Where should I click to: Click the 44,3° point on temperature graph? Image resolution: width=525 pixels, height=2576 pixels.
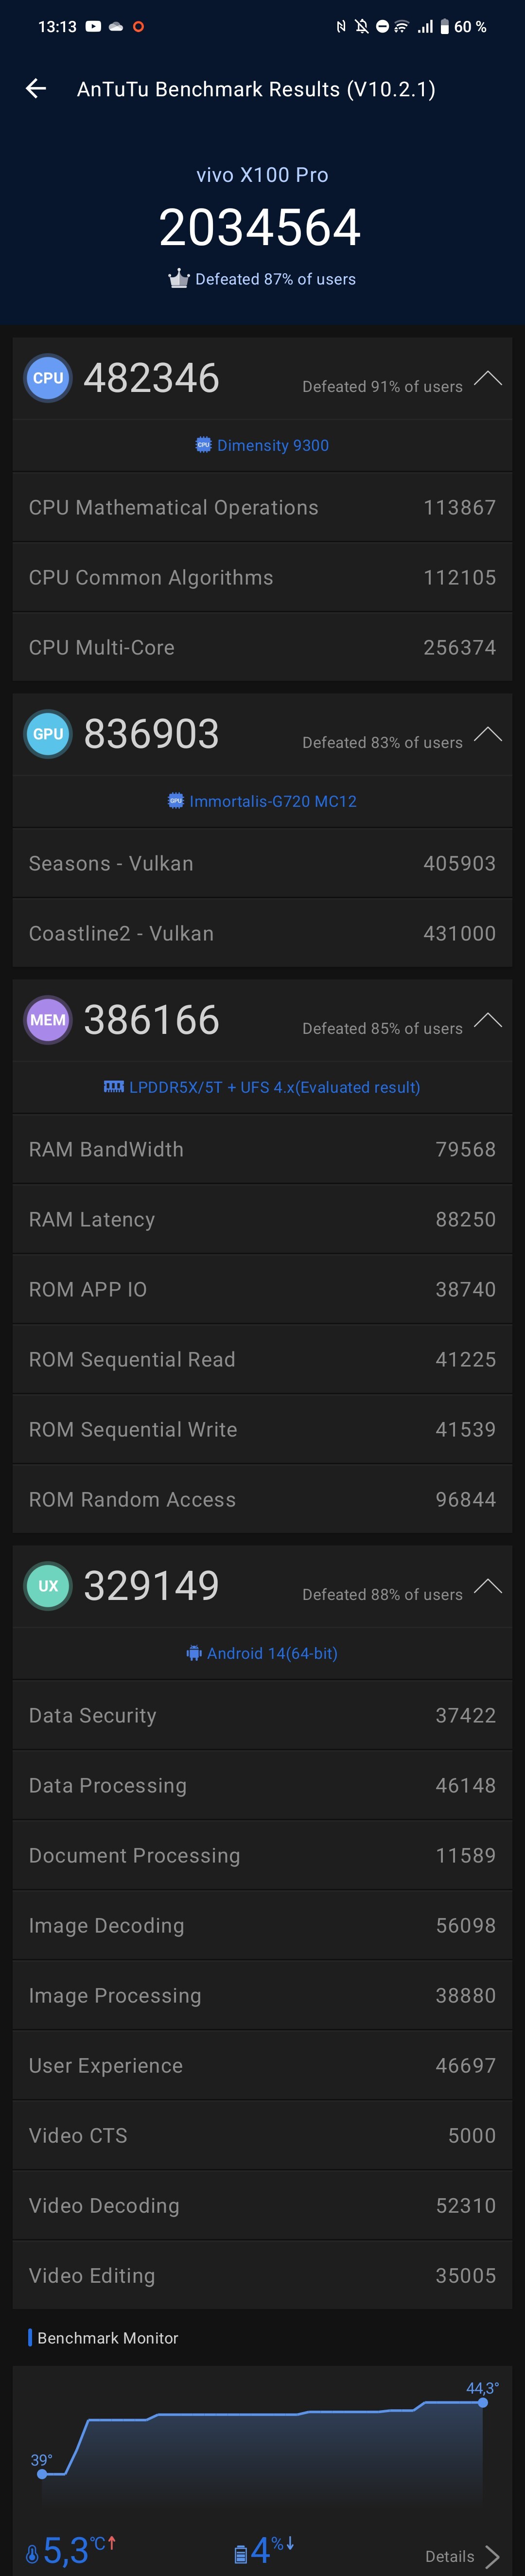pyautogui.click(x=483, y=2400)
